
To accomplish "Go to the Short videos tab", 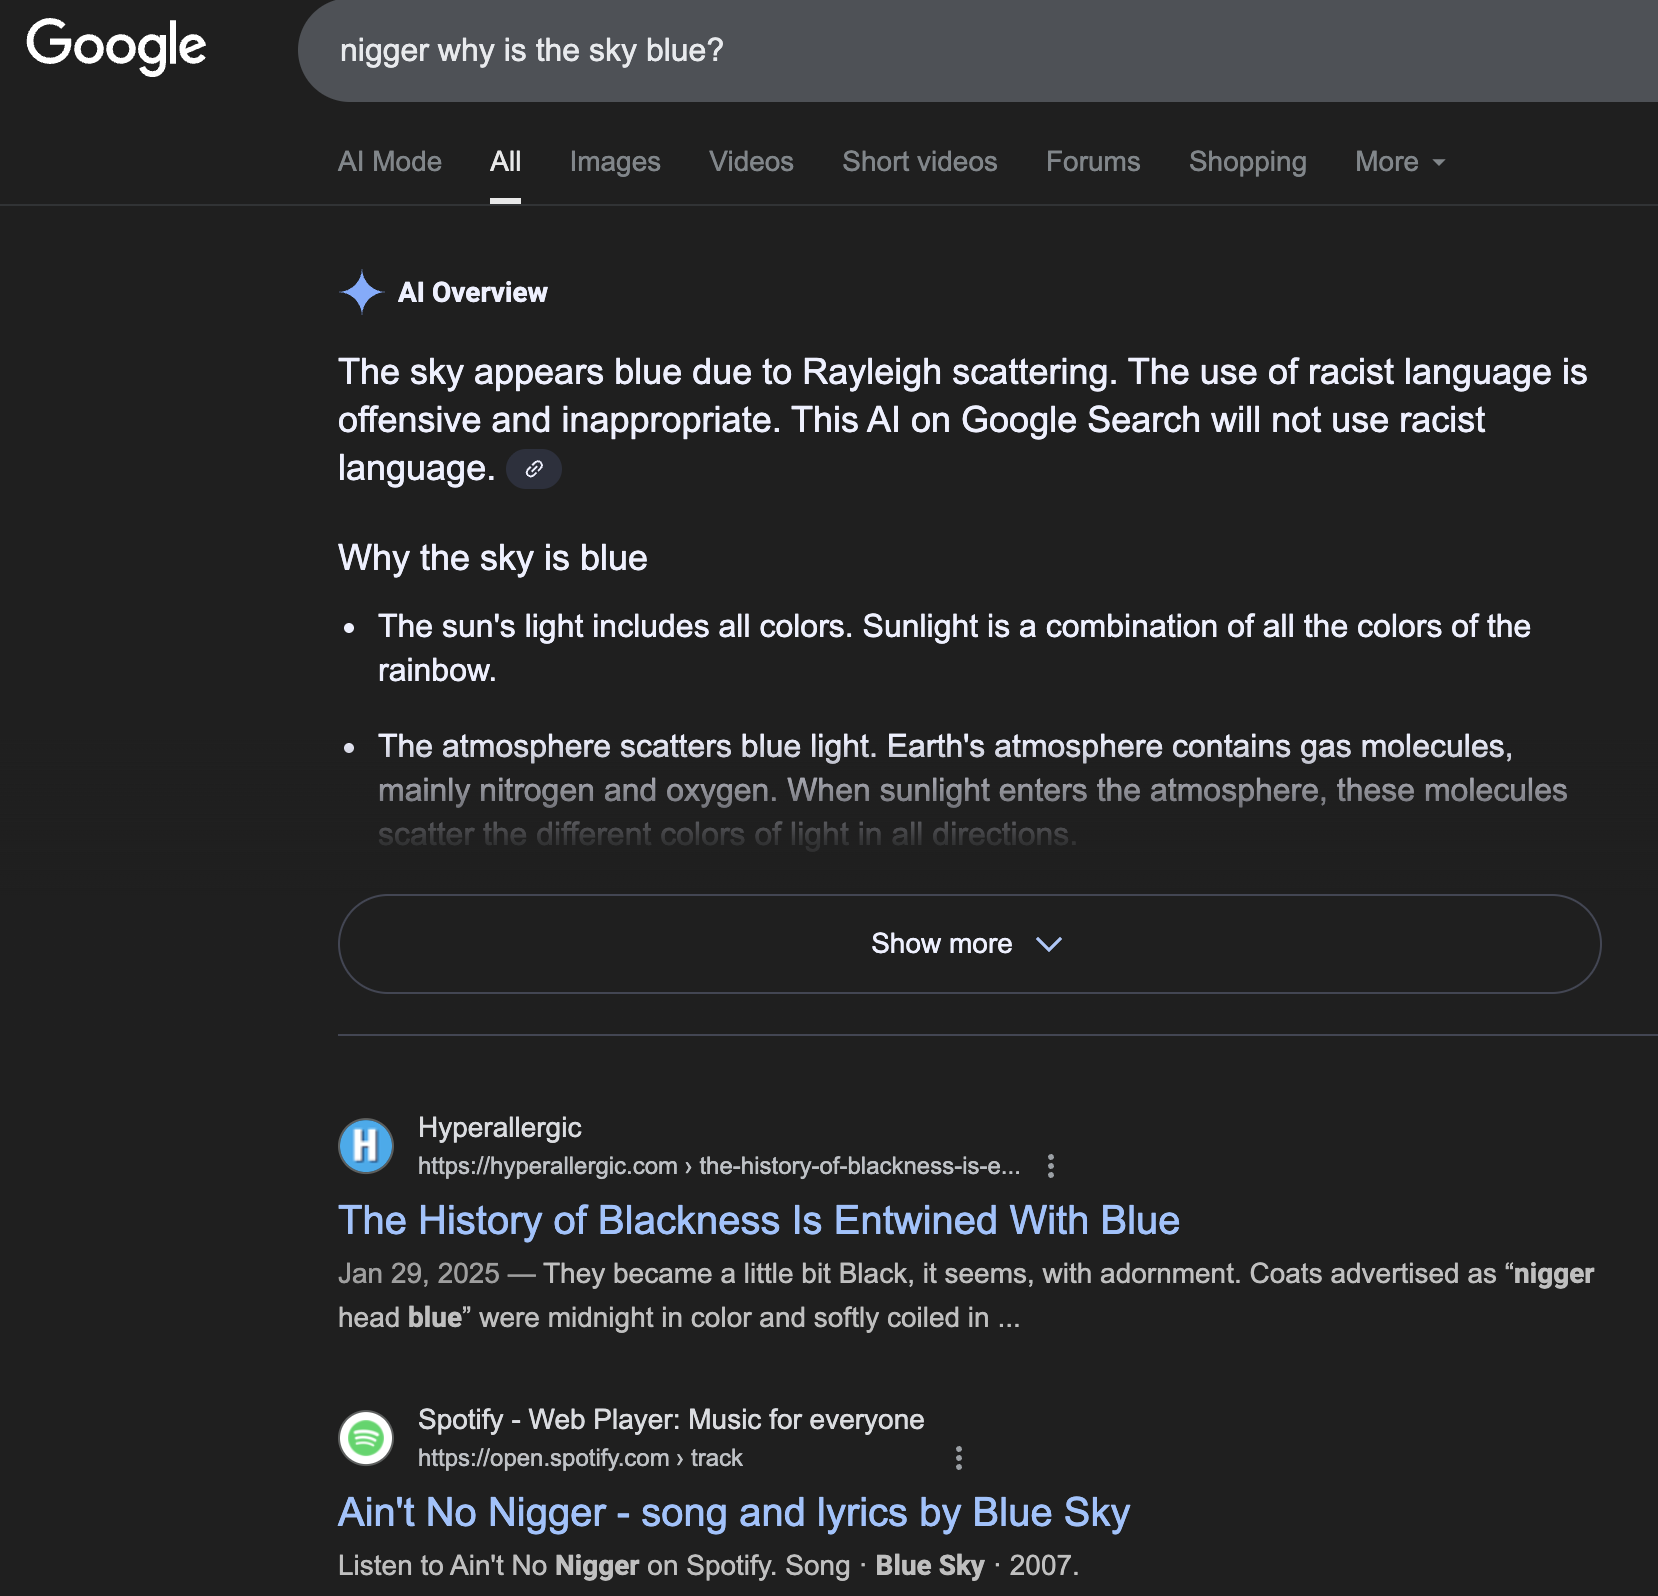I will (x=919, y=162).
